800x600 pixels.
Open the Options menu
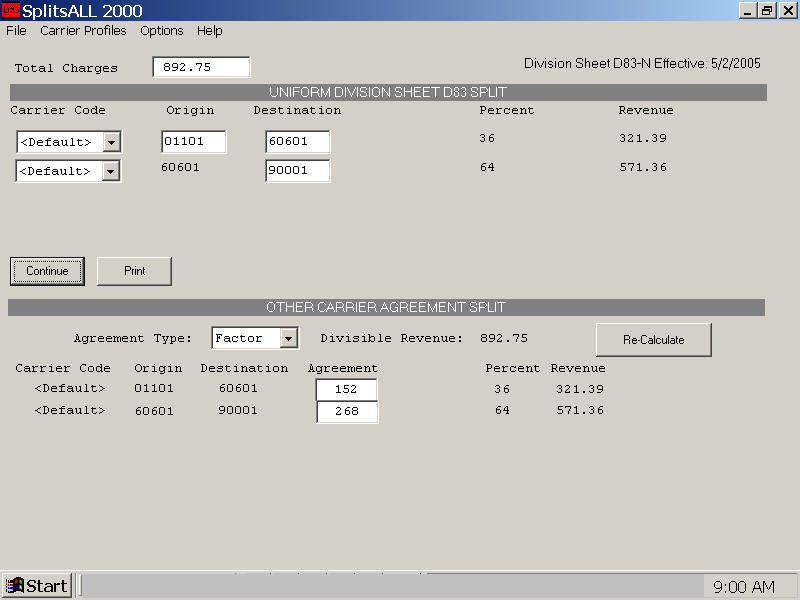tap(161, 31)
